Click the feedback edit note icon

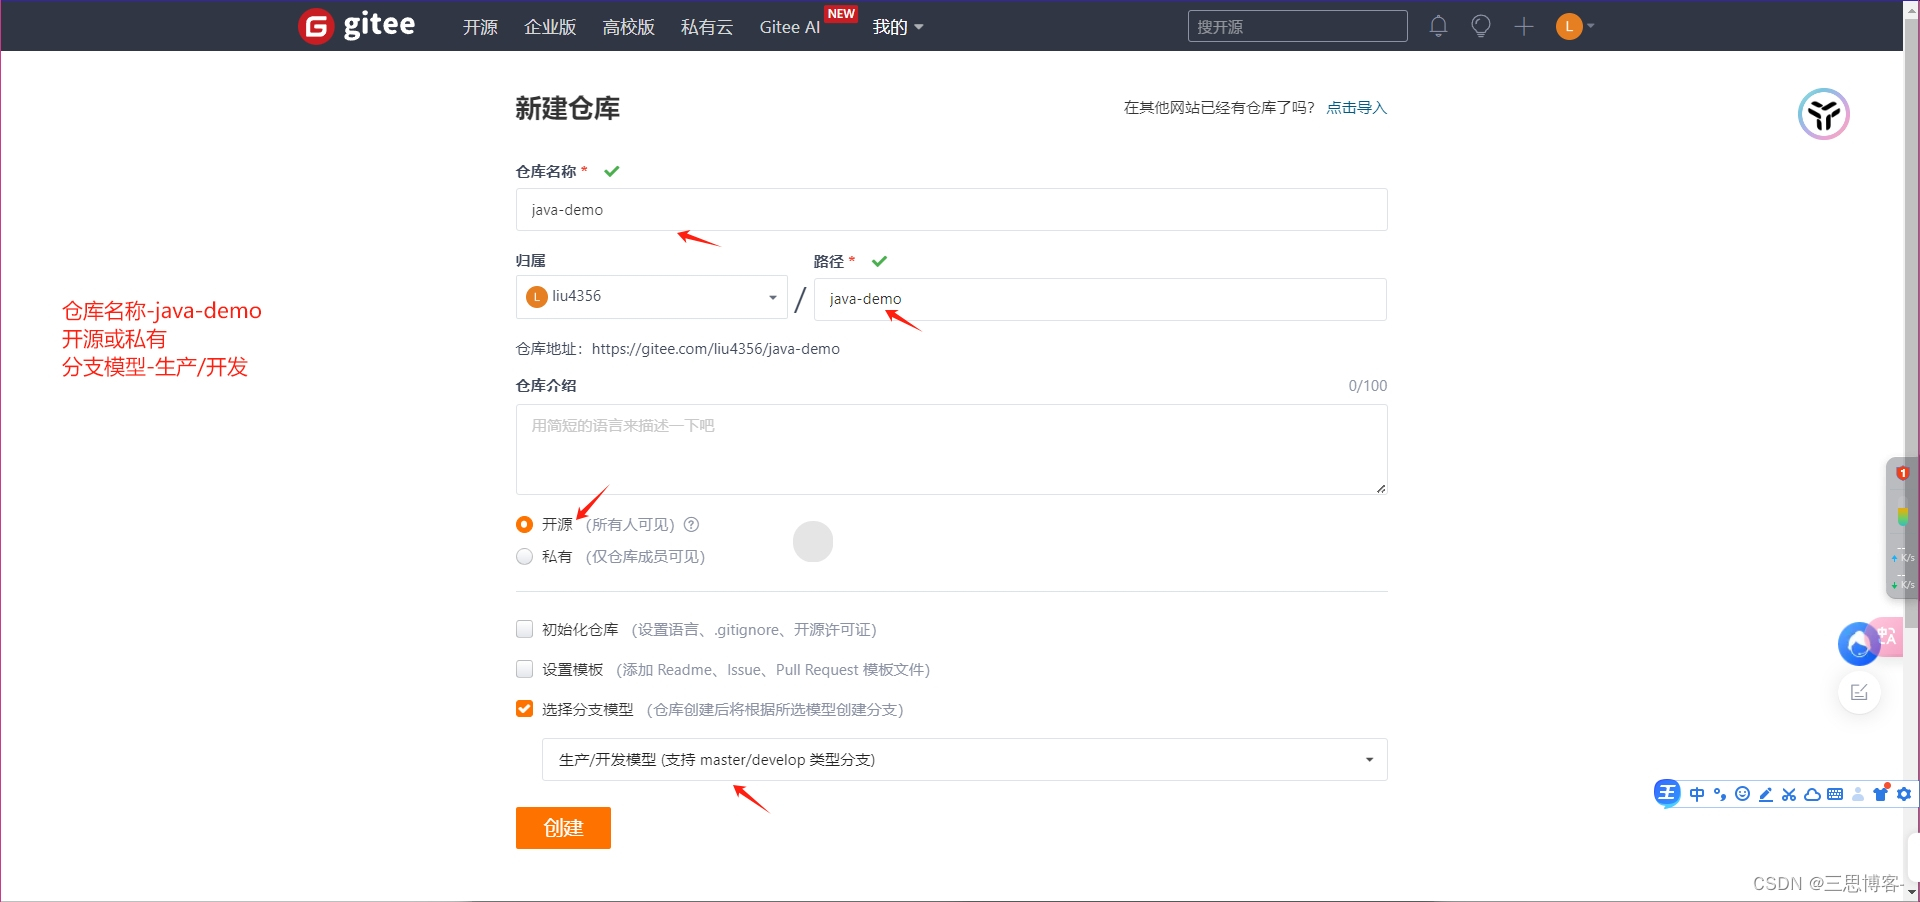(1859, 692)
